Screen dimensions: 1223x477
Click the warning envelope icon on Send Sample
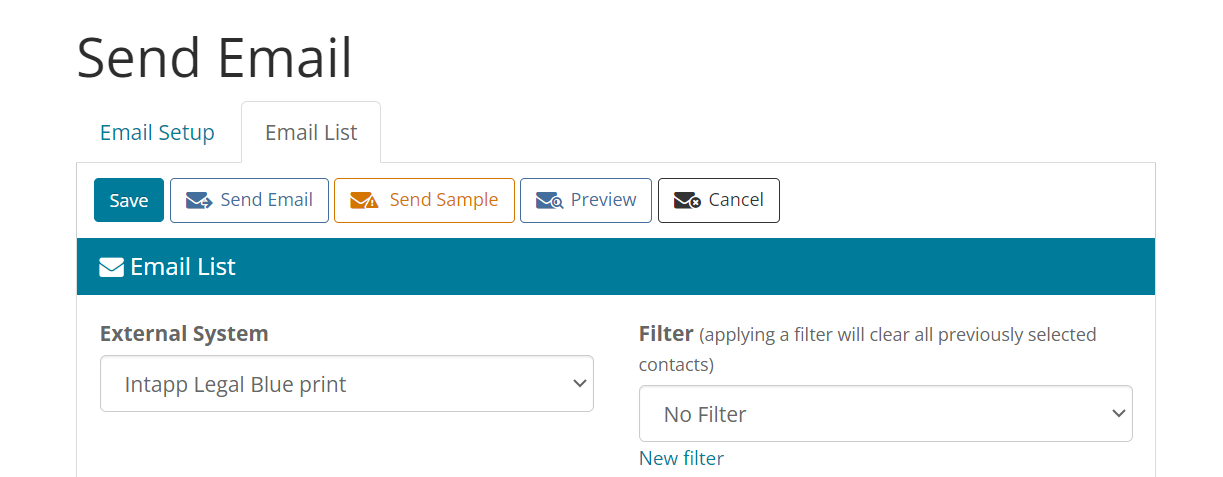coord(364,200)
